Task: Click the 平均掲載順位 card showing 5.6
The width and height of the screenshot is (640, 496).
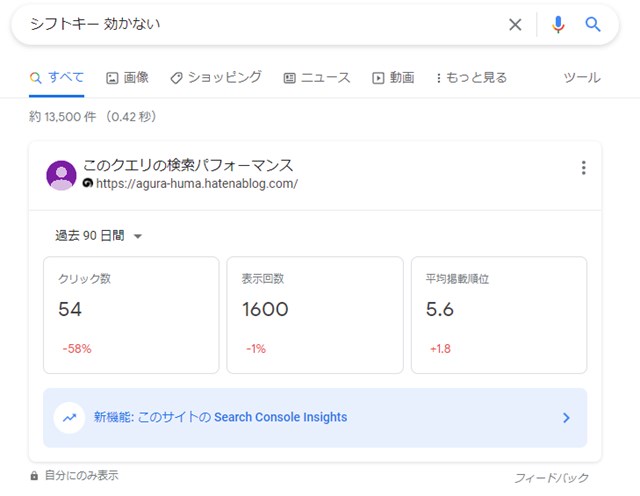Action: tap(499, 315)
